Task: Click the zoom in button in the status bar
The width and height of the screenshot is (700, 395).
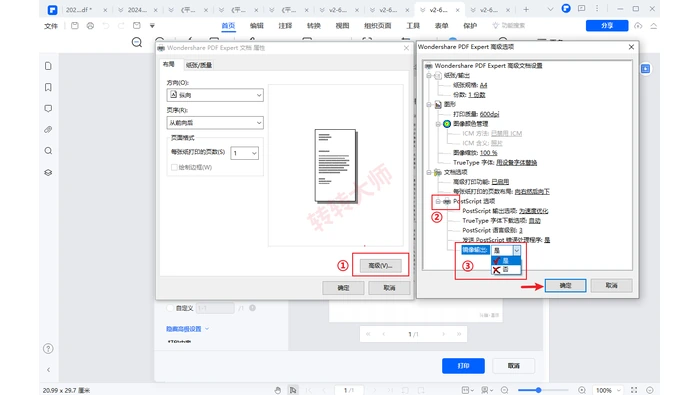Action: (582, 390)
